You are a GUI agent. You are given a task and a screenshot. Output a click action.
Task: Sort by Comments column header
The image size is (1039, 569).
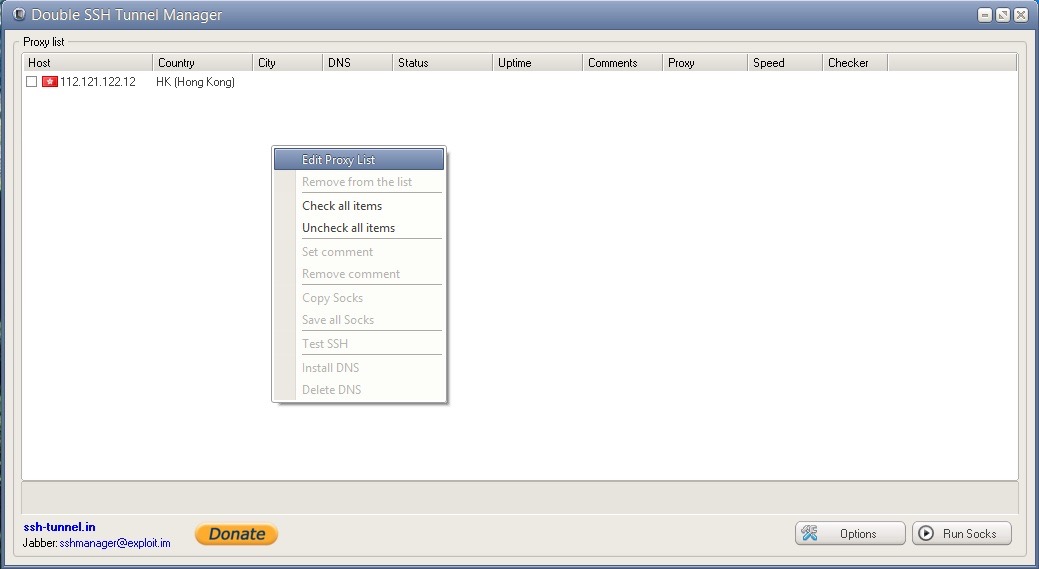pyautogui.click(x=622, y=62)
